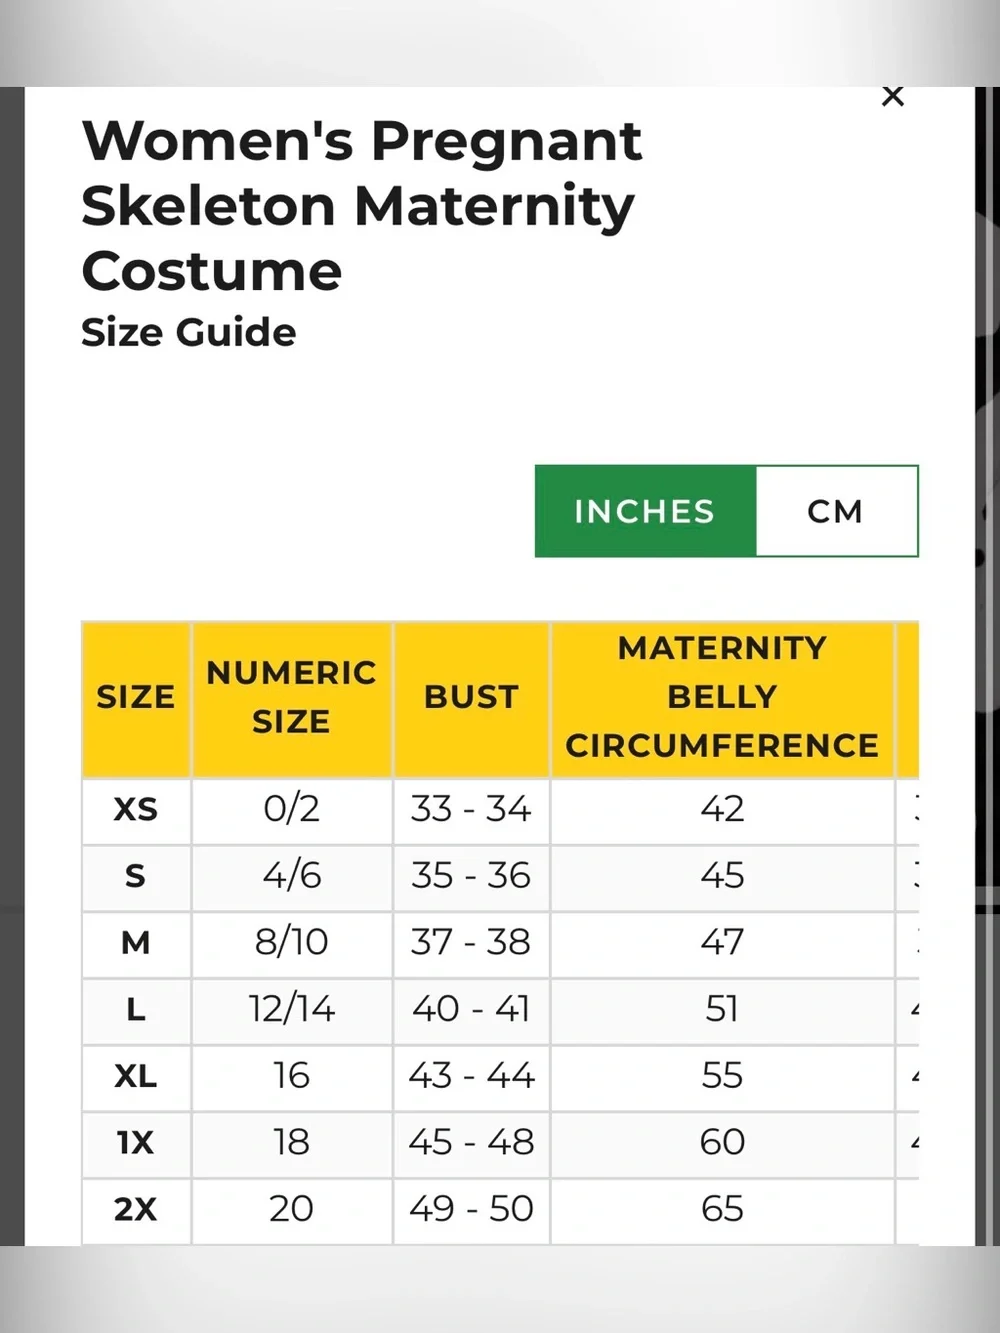Image resolution: width=1000 pixels, height=1333 pixels.
Task: Select the XL size row label
Action: coord(136,1077)
